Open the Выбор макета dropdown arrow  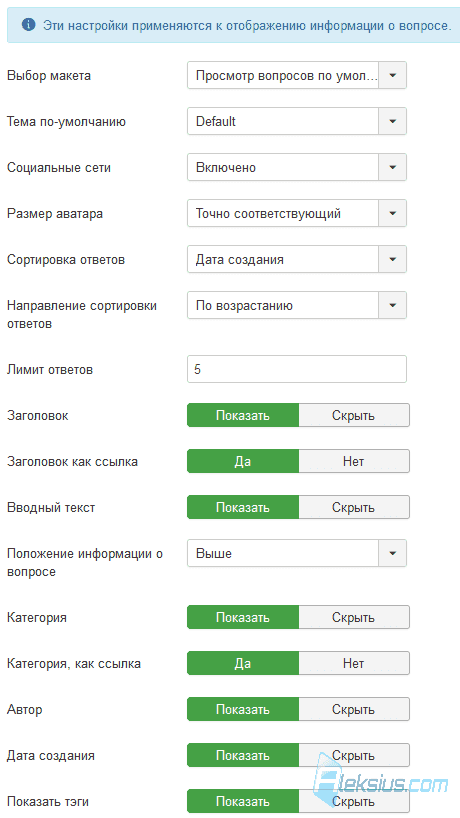click(x=392, y=76)
